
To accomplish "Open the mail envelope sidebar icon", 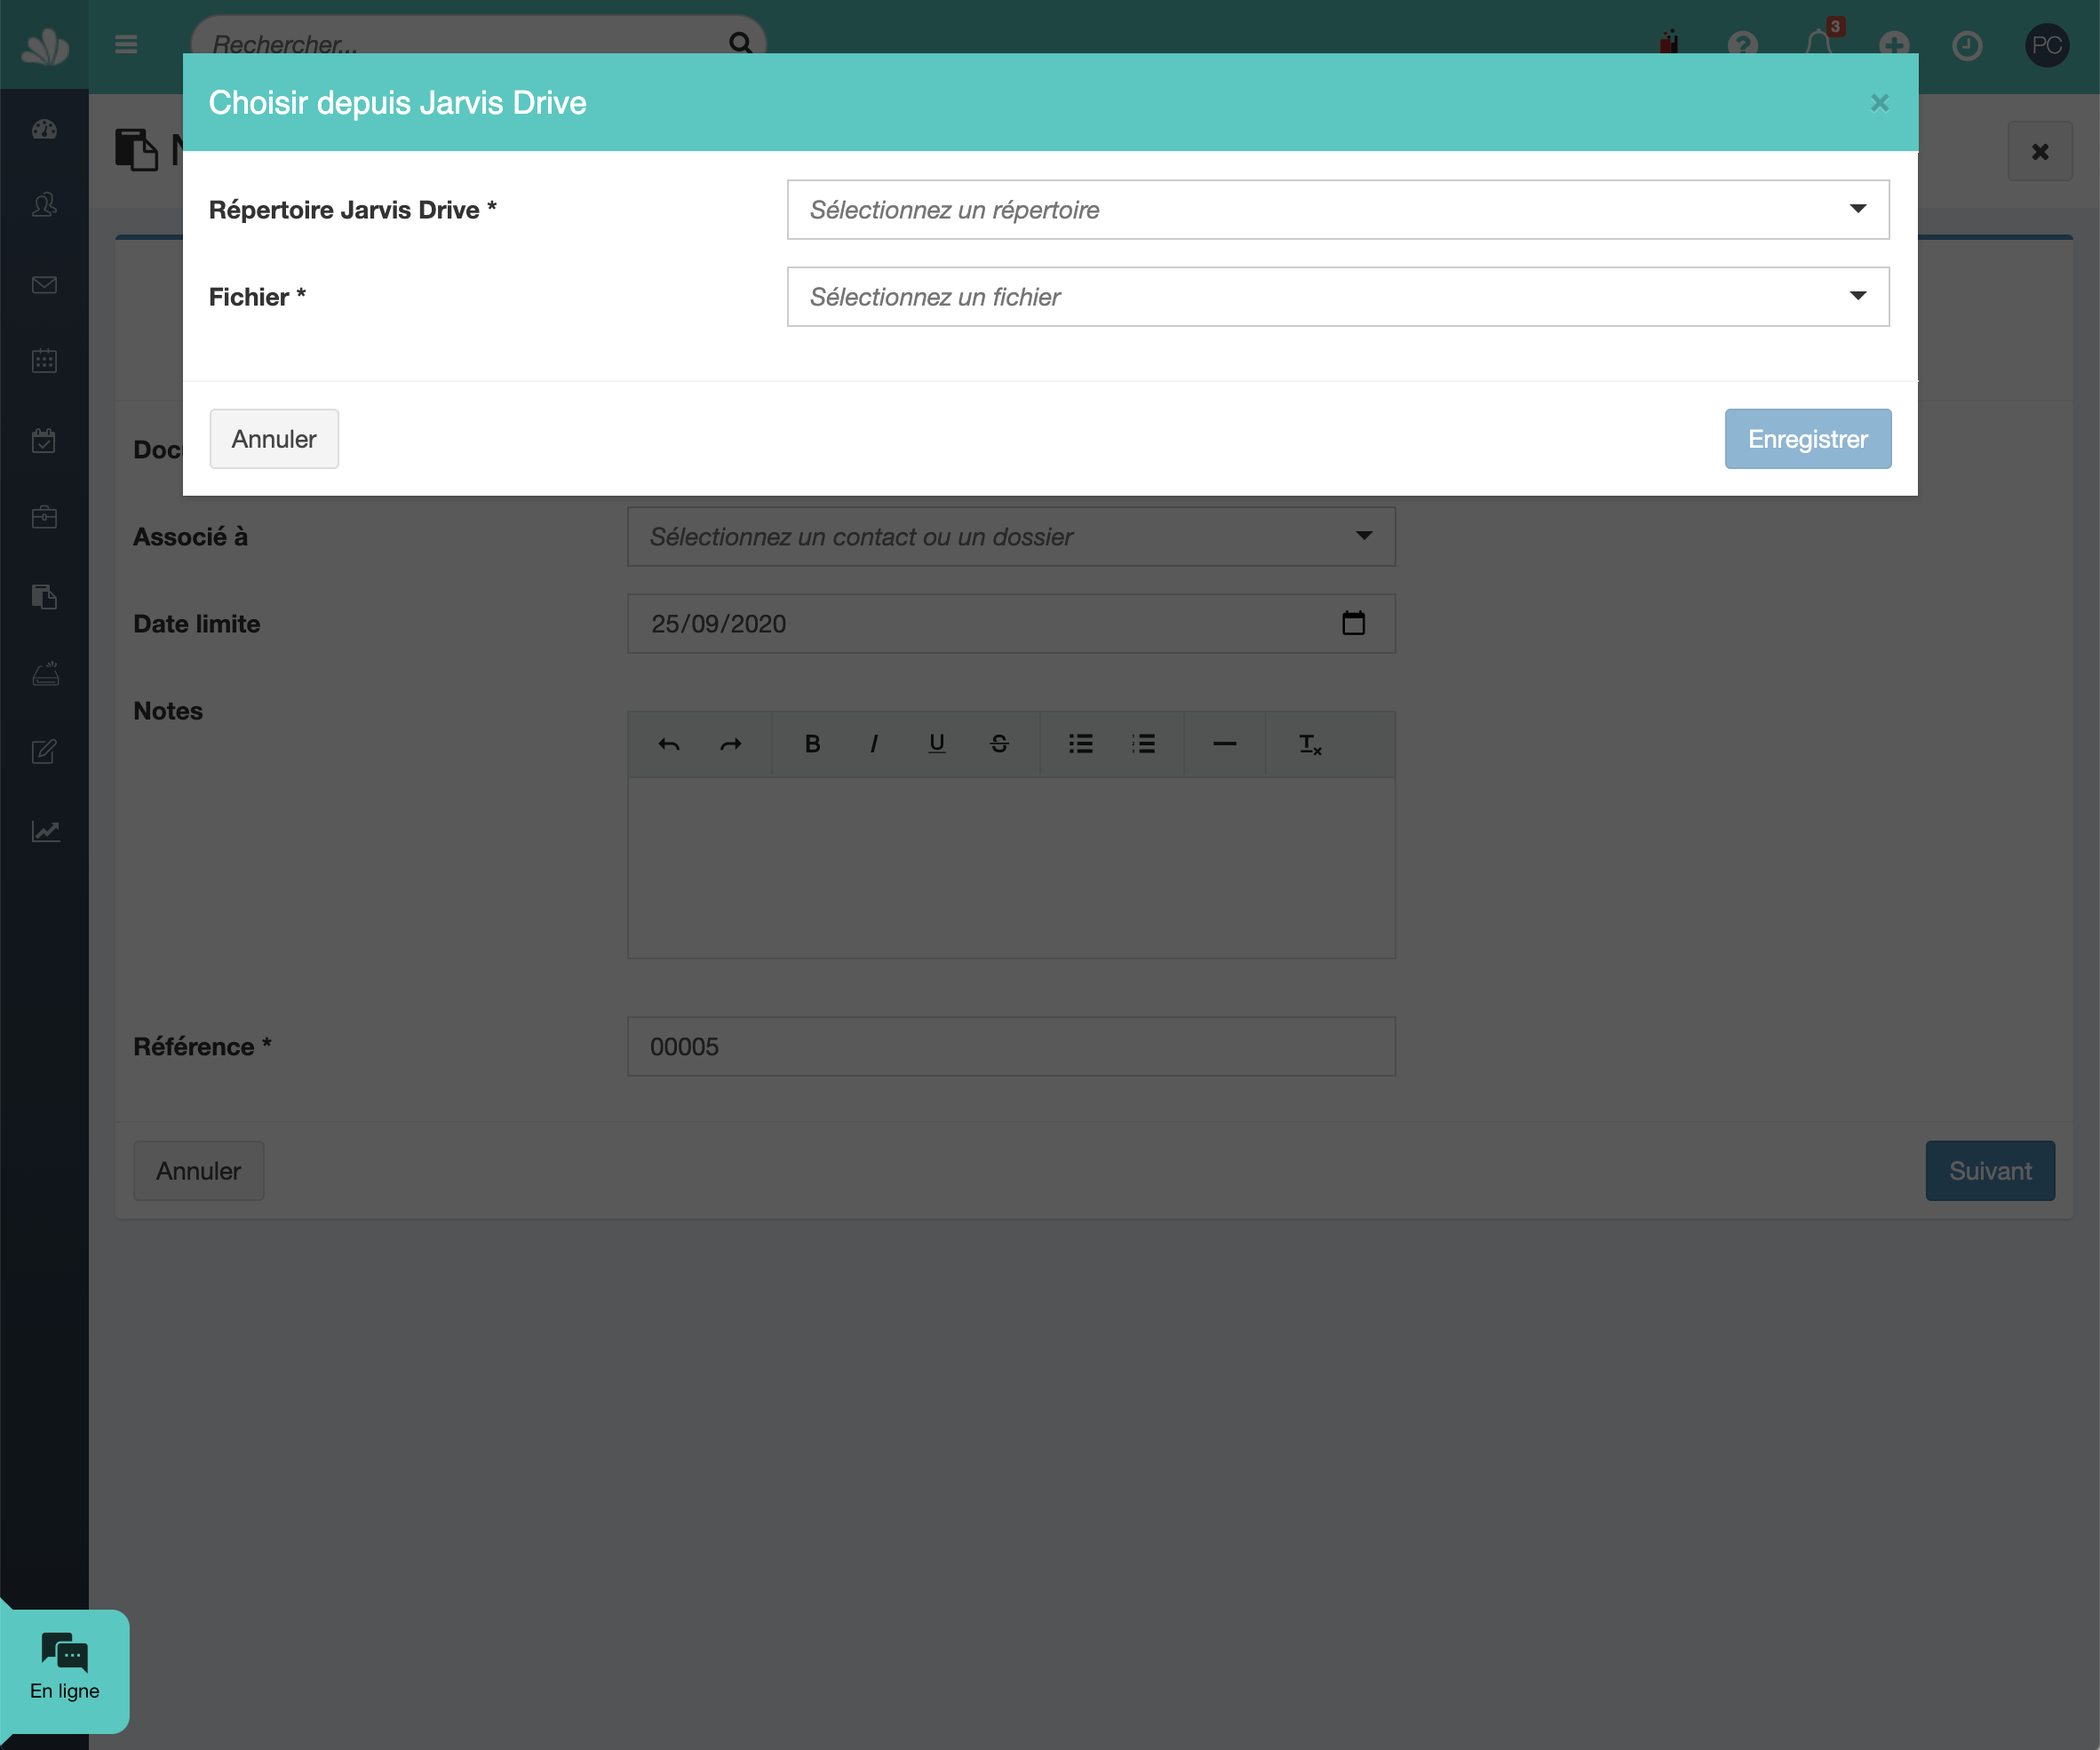I will pos(44,285).
